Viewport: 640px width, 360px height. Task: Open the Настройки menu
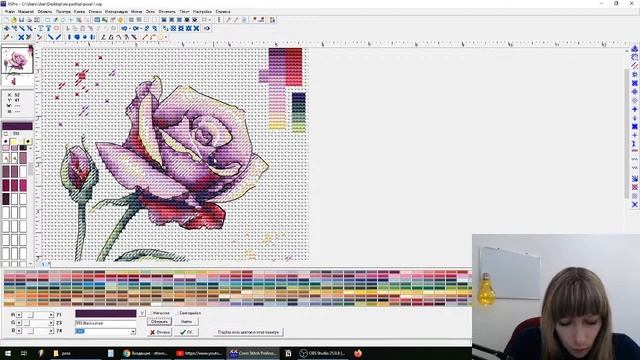click(x=202, y=11)
